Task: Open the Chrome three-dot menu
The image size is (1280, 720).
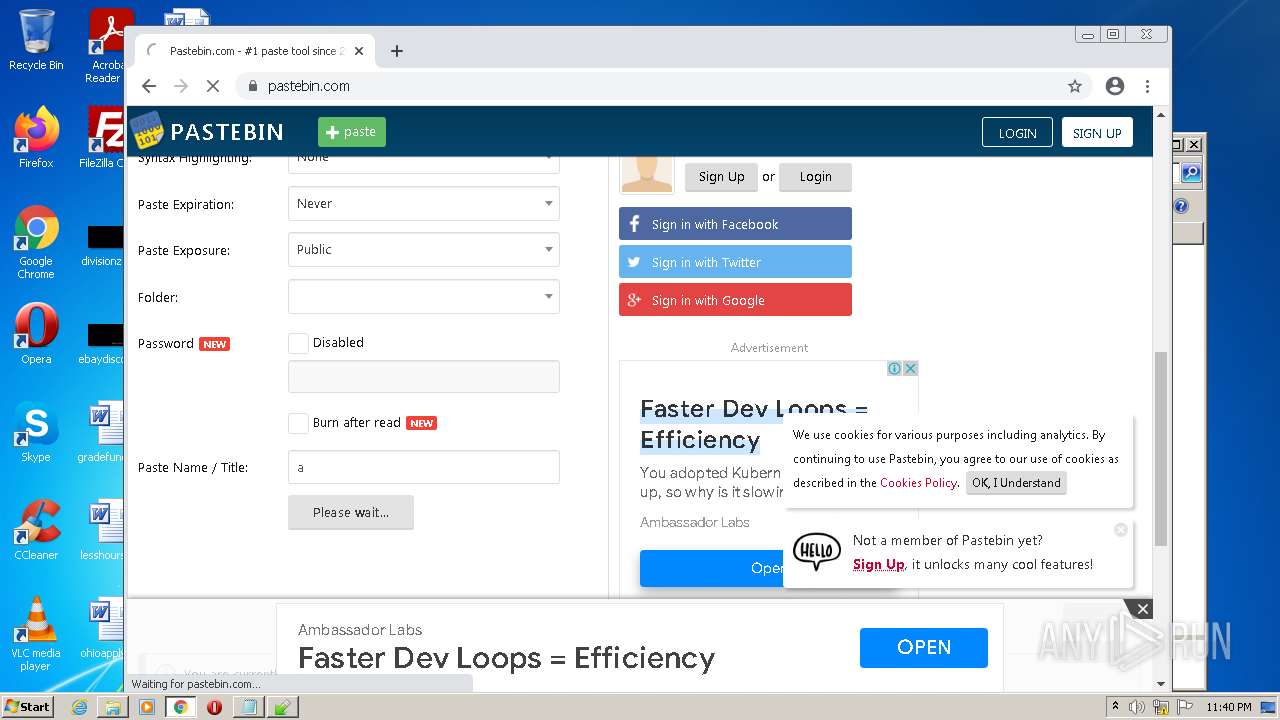Action: click(x=1147, y=86)
